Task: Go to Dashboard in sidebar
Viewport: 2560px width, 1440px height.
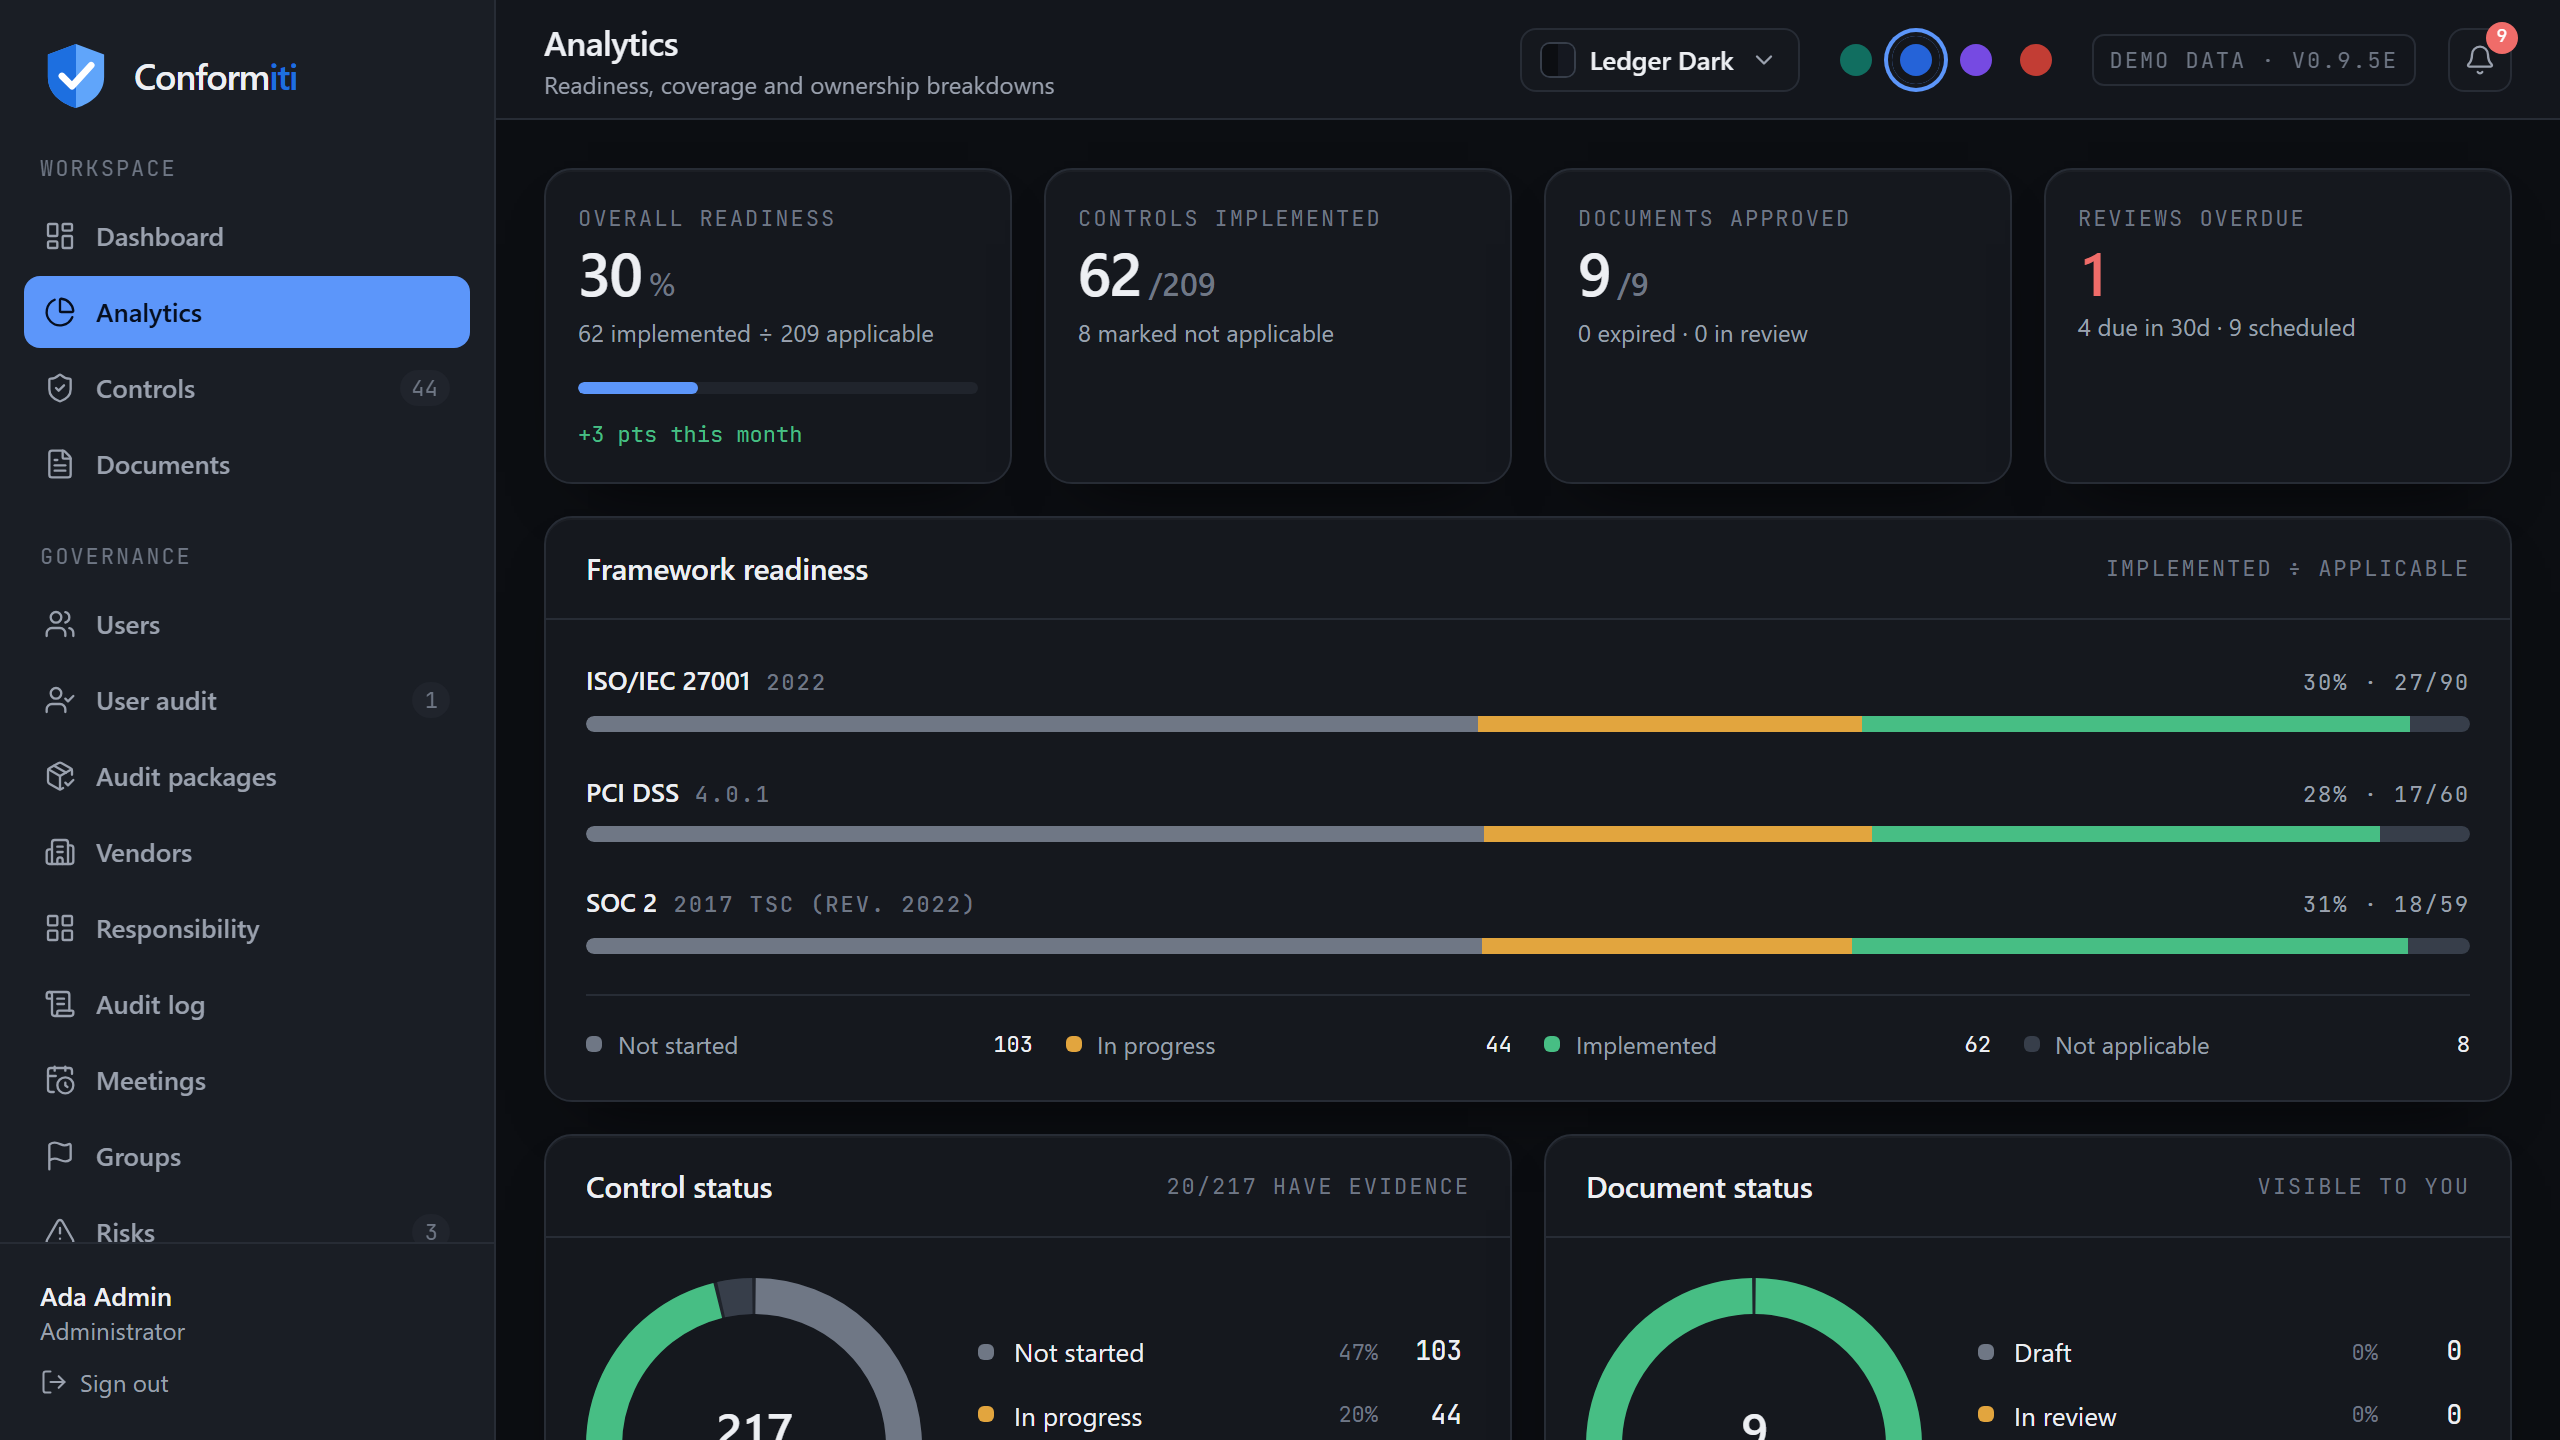Action: [x=247, y=236]
